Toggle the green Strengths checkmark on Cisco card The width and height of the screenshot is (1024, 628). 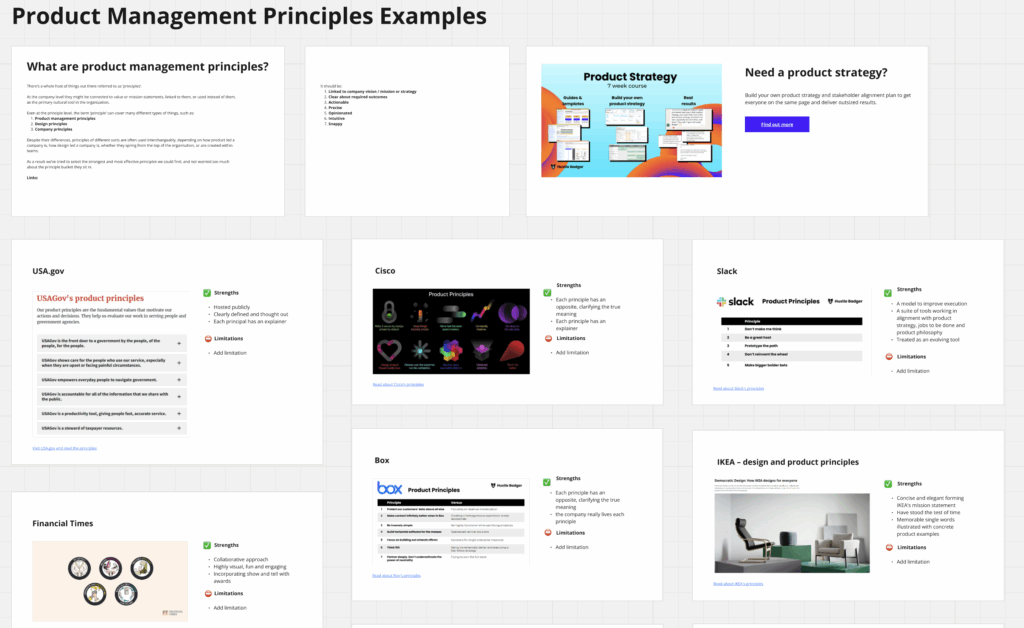[547, 292]
